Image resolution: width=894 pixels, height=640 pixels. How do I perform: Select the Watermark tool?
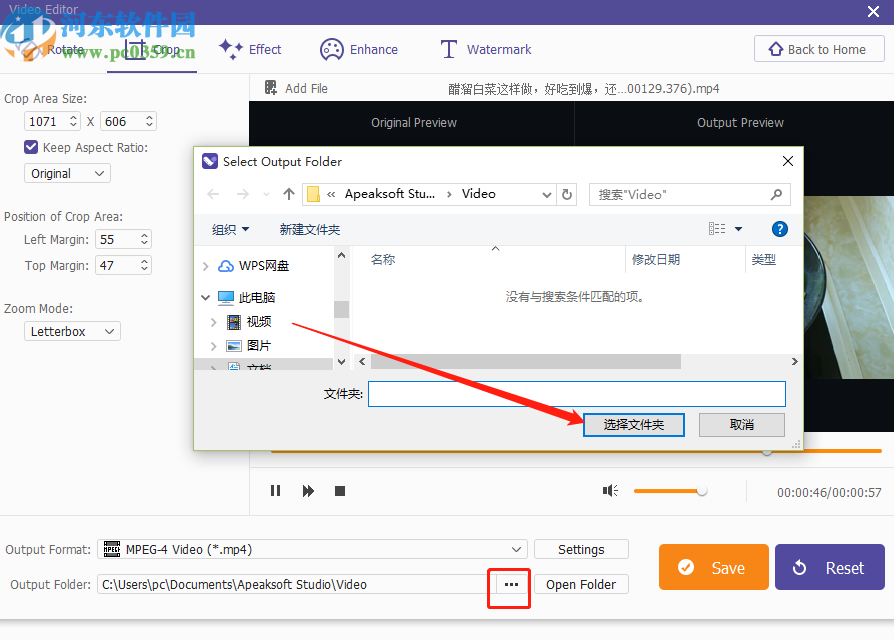(x=484, y=48)
